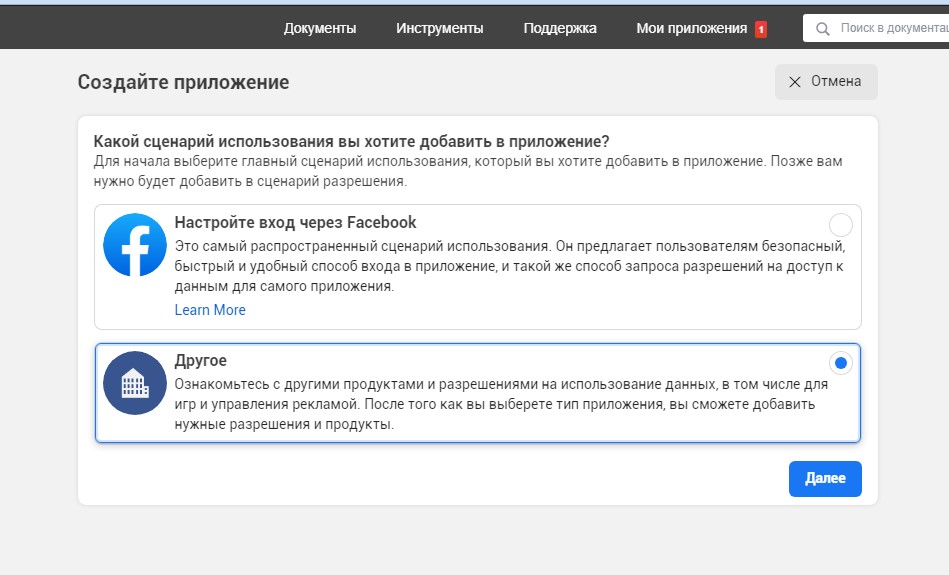Open the Документы menu

tap(320, 28)
